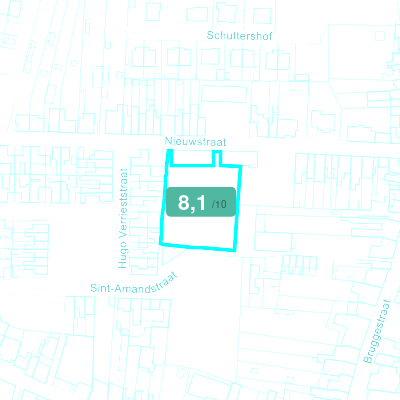Image resolution: width=400 pixels, height=400 pixels.
Task: Click the large 8,1 number
Action: [x=192, y=202]
